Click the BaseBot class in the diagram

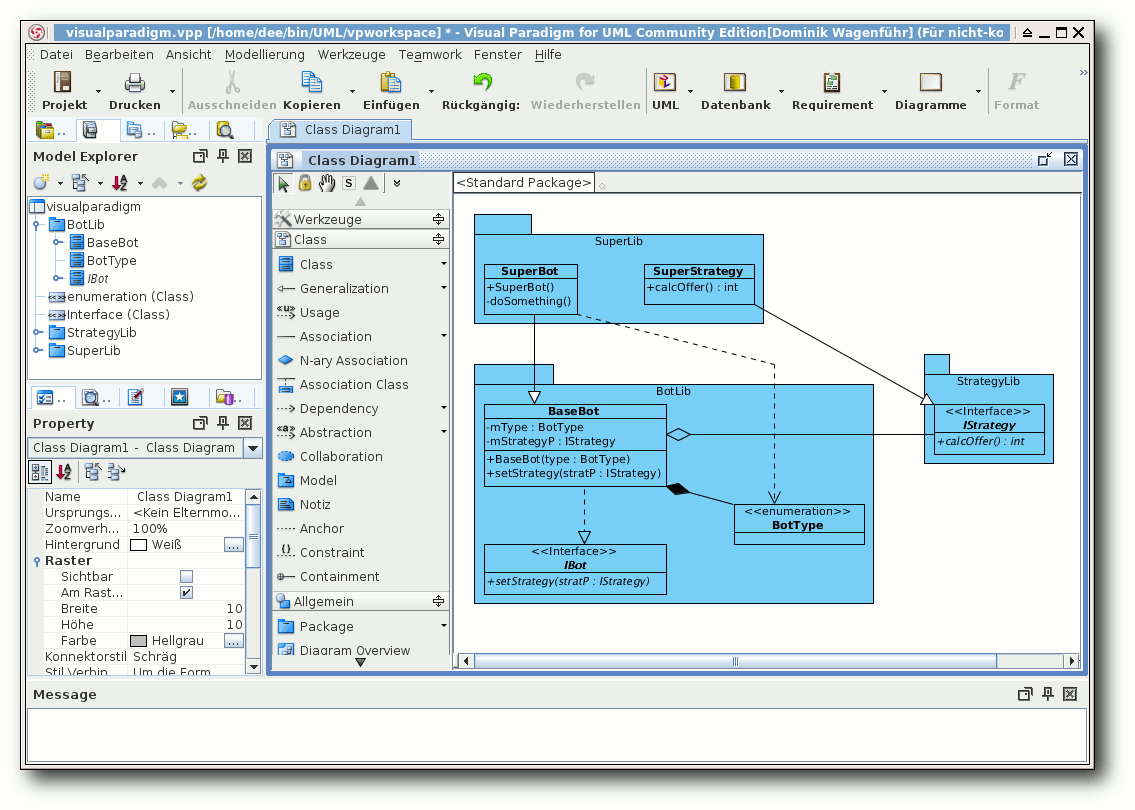click(574, 445)
